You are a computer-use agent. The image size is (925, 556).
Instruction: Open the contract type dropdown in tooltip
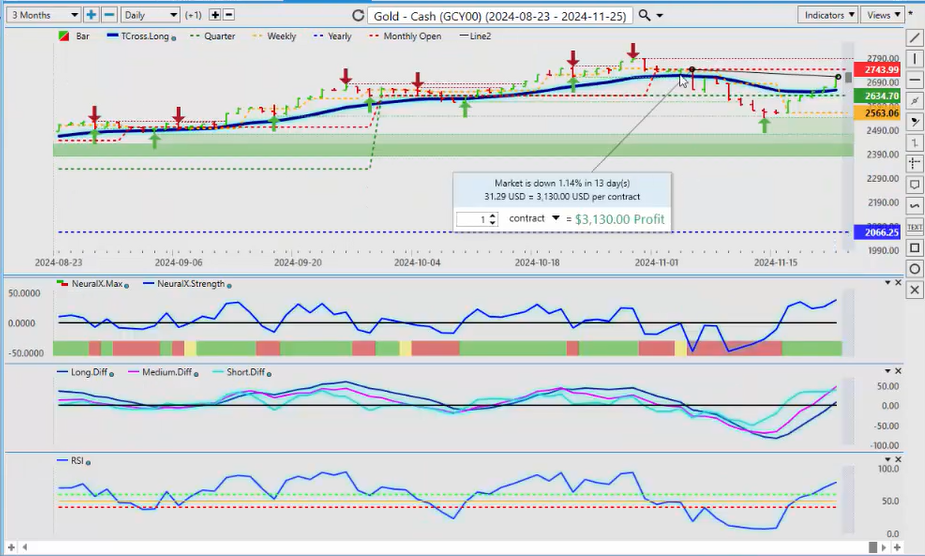pos(555,218)
